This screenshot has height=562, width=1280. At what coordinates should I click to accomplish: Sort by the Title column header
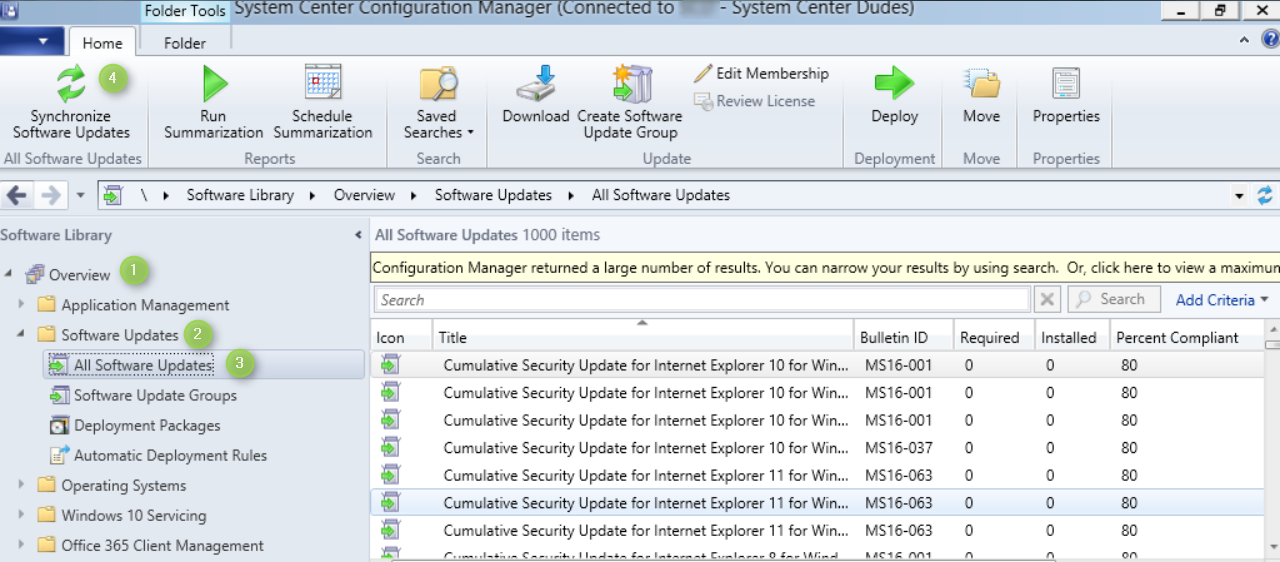coord(643,337)
